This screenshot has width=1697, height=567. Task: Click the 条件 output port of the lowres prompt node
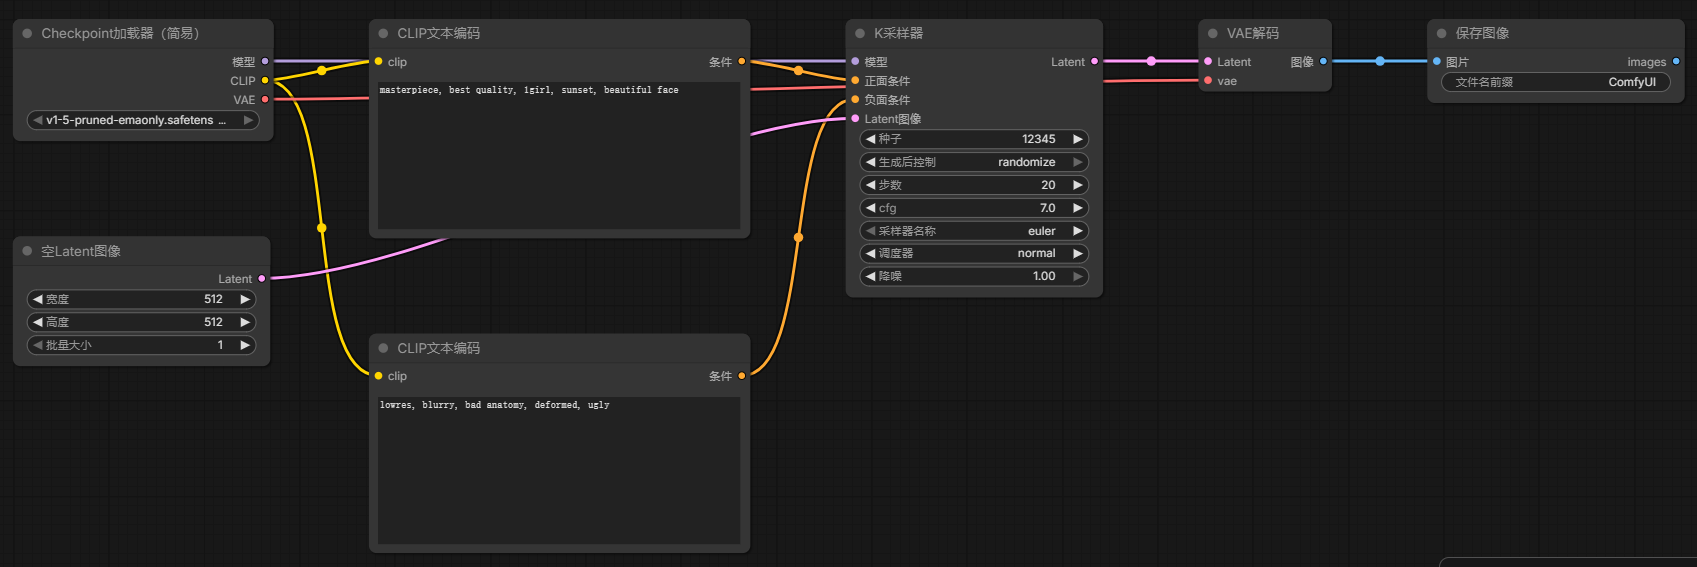point(741,376)
